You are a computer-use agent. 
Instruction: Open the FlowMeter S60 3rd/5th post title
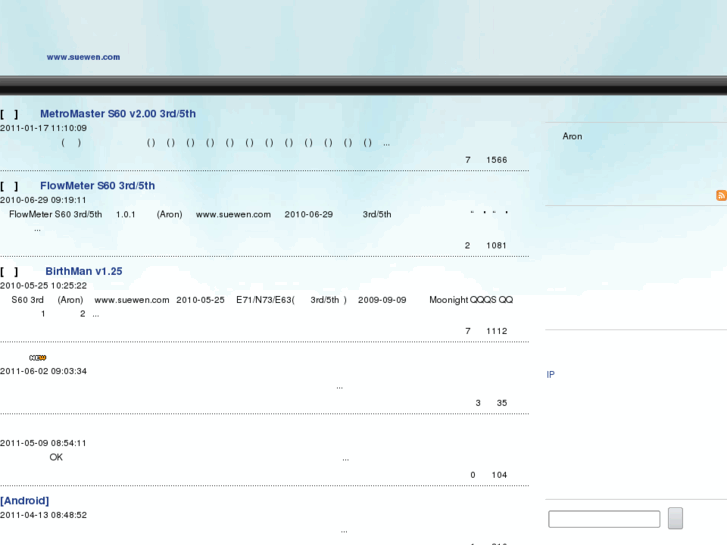click(97, 186)
